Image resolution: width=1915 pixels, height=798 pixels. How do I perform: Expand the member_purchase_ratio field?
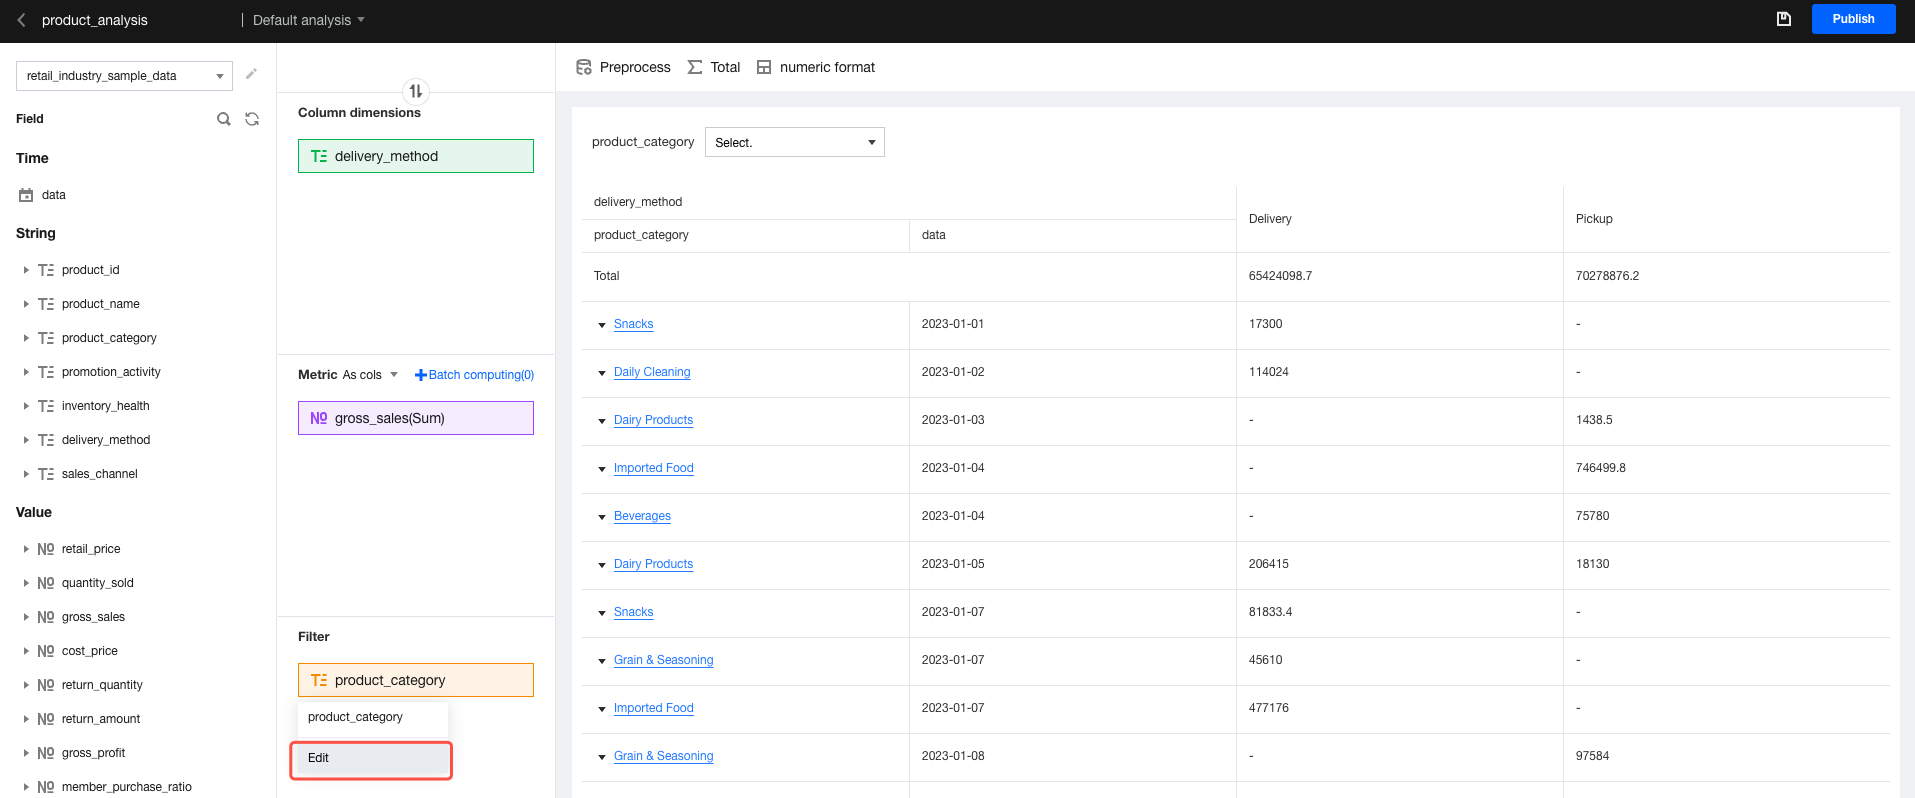tap(26, 787)
